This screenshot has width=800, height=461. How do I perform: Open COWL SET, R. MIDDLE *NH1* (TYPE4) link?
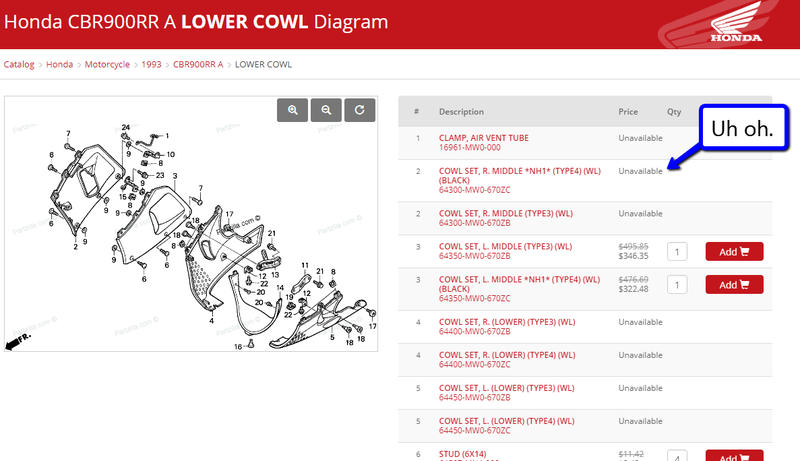[519, 175]
